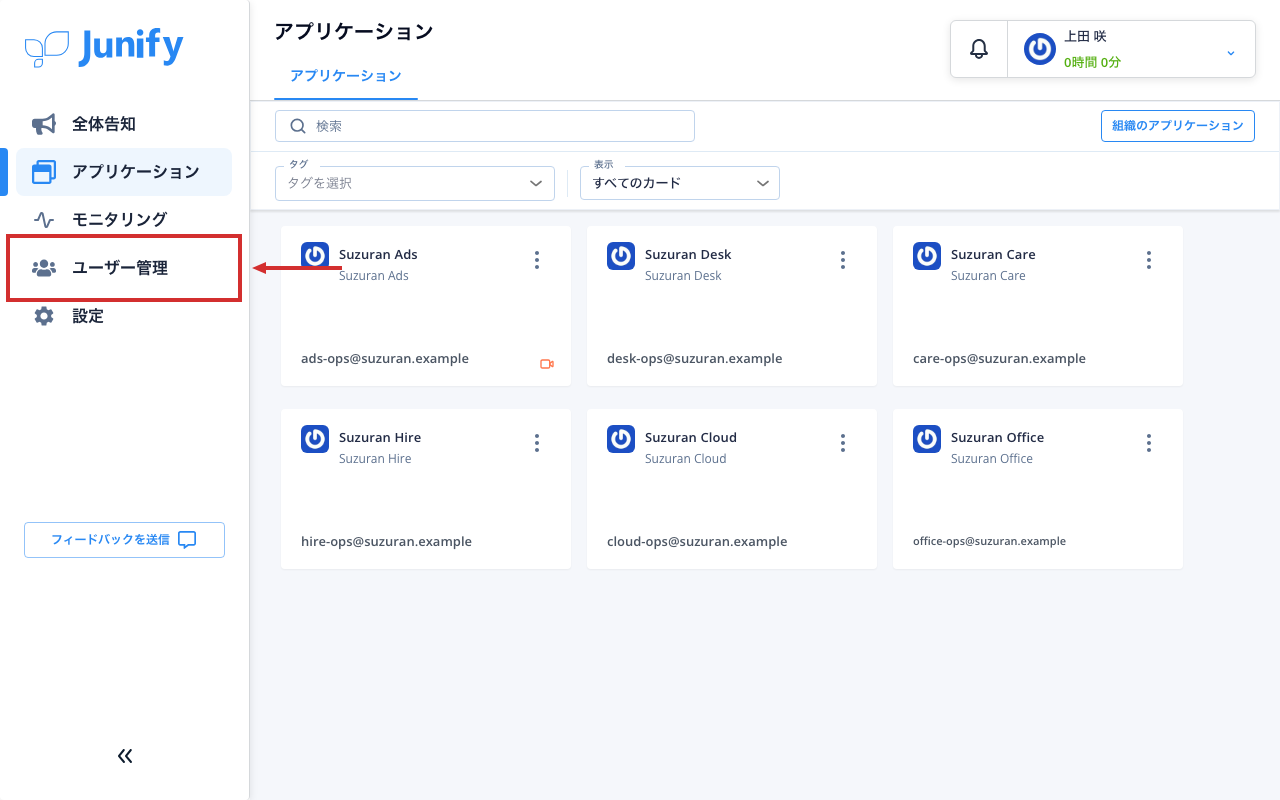Click the 全体告知 megaphone icon
Viewport: 1280px width, 800px height.
(x=44, y=124)
